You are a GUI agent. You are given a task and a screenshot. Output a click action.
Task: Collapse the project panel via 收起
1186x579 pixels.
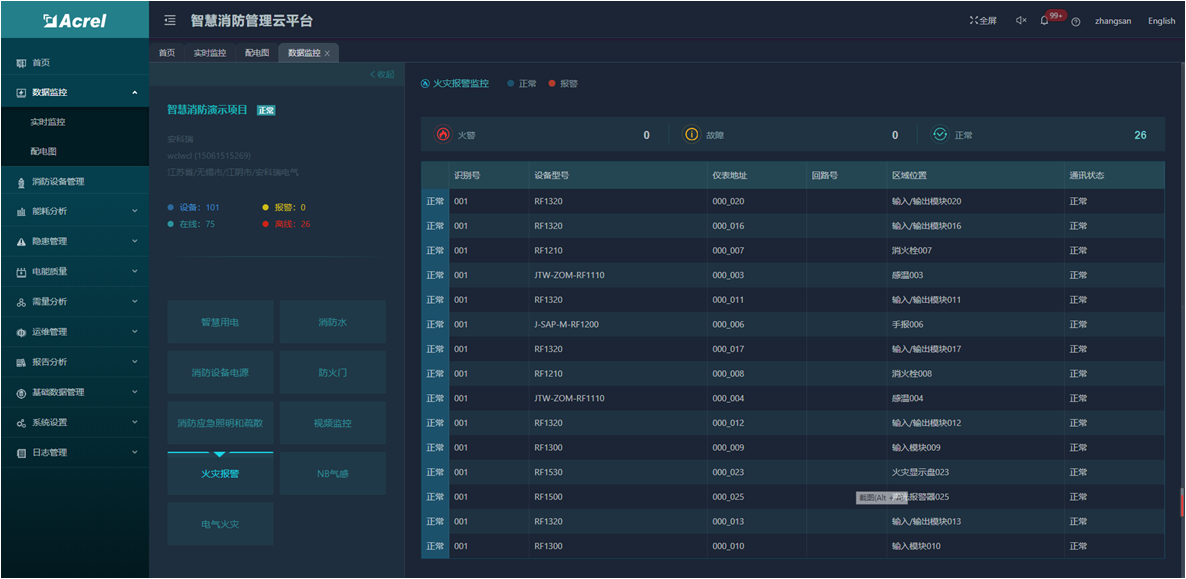[x=382, y=75]
